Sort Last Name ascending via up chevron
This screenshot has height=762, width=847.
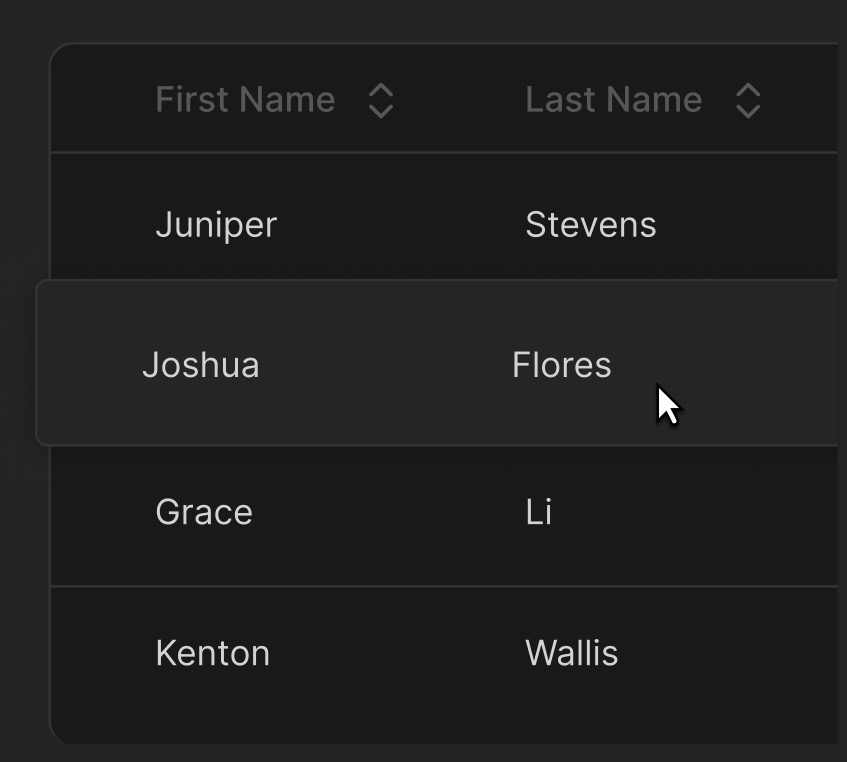(x=748, y=90)
